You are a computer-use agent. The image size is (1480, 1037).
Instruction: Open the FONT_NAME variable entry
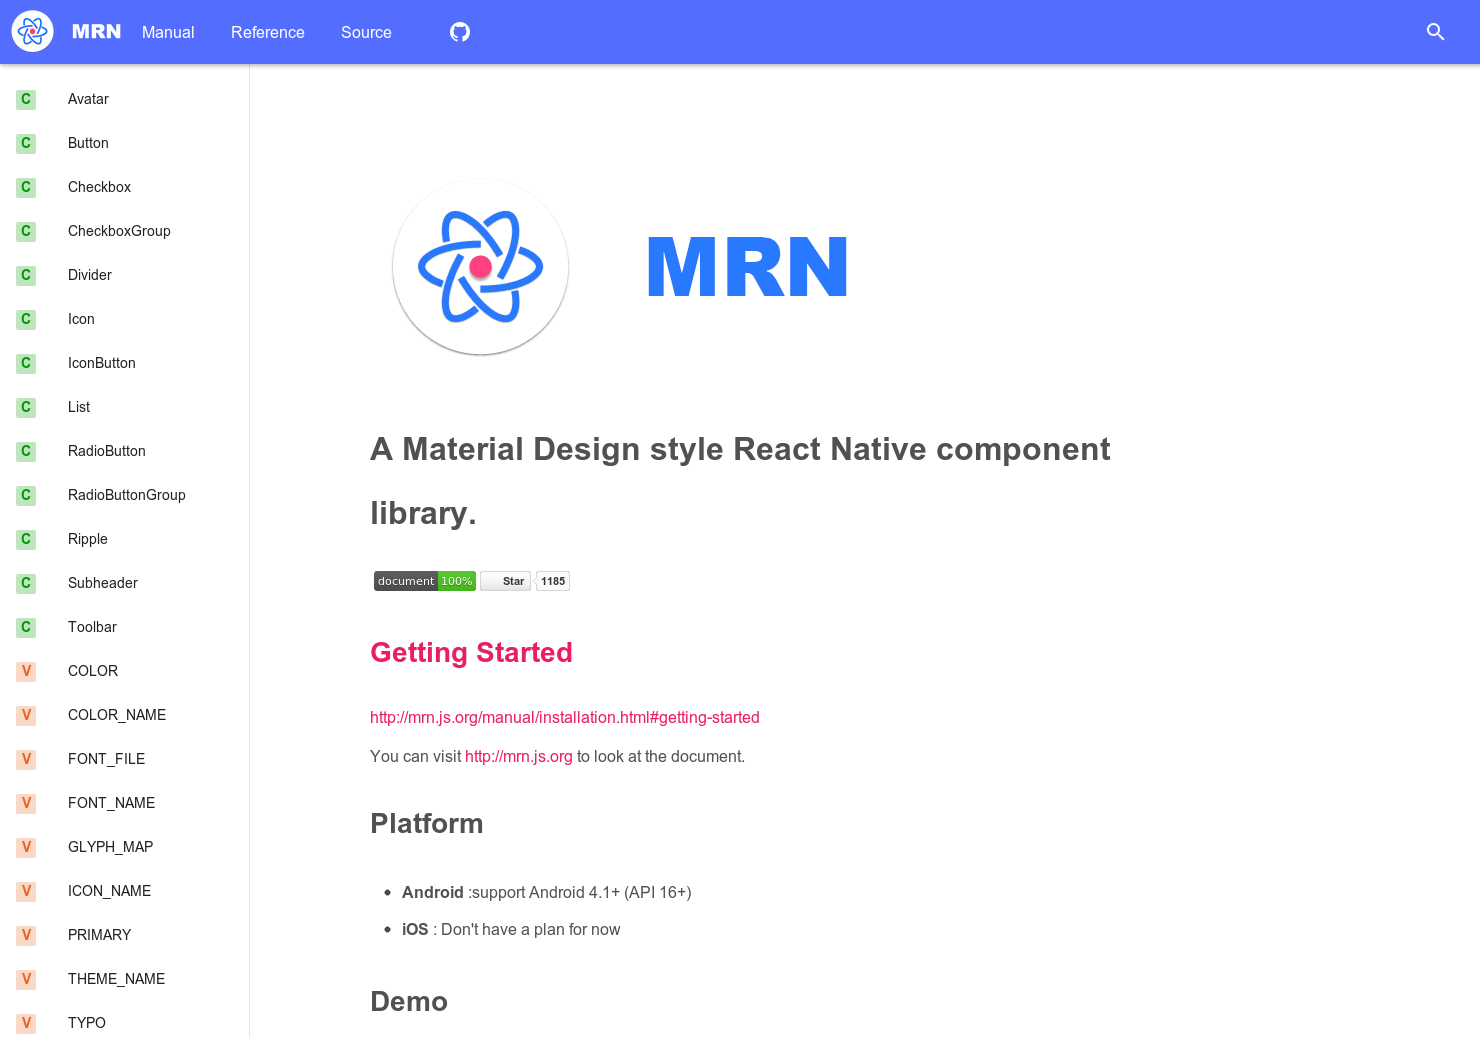click(x=111, y=803)
